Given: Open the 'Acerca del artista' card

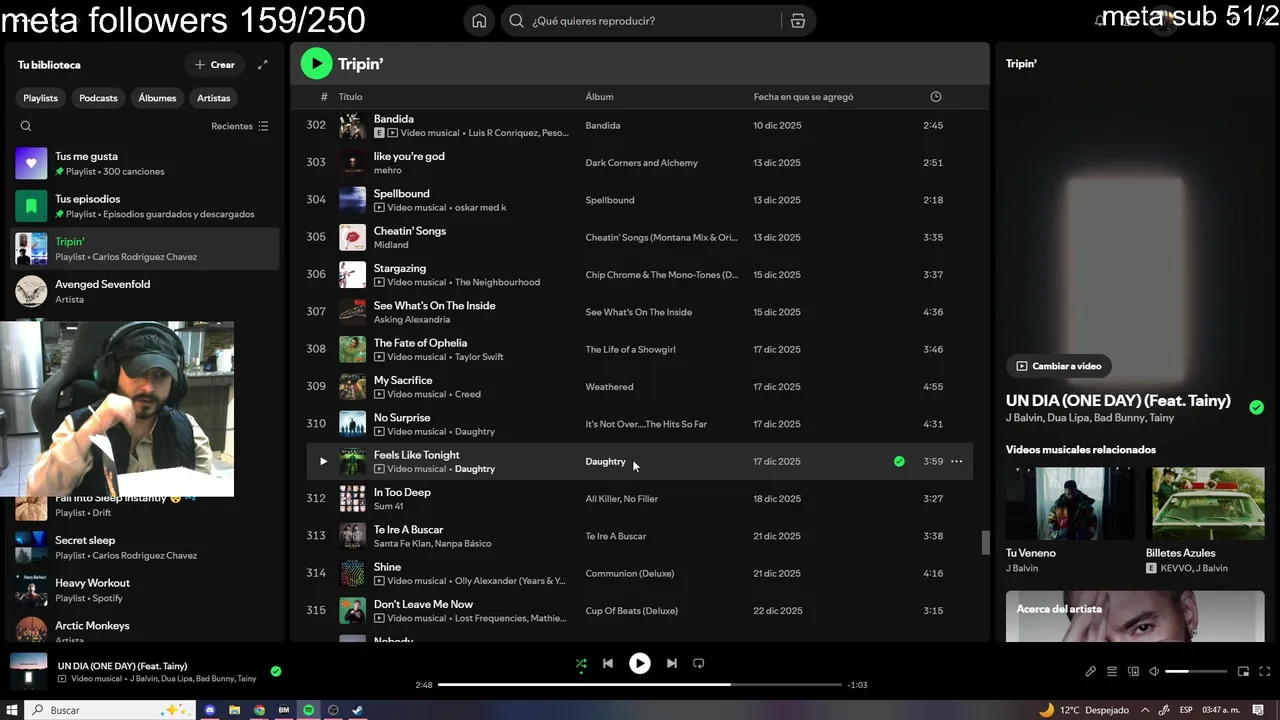Looking at the screenshot, I should (x=1135, y=616).
